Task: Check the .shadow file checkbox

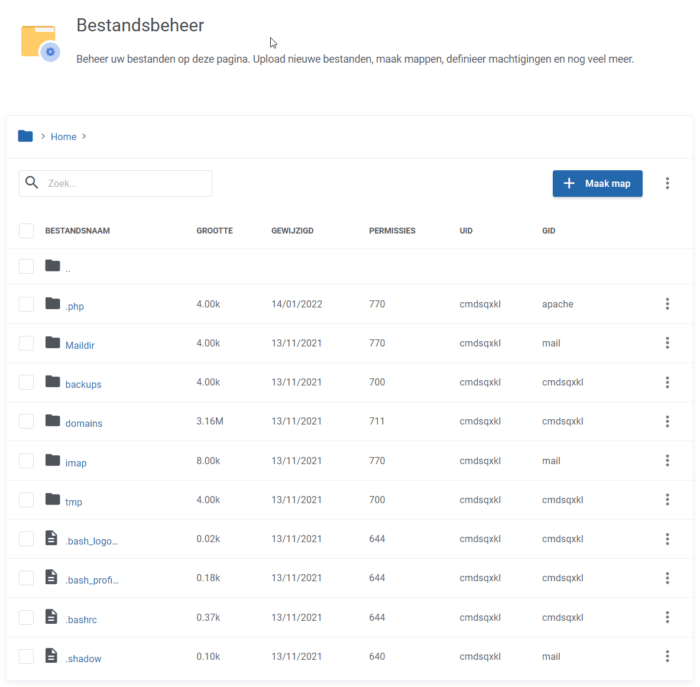Action: click(26, 657)
